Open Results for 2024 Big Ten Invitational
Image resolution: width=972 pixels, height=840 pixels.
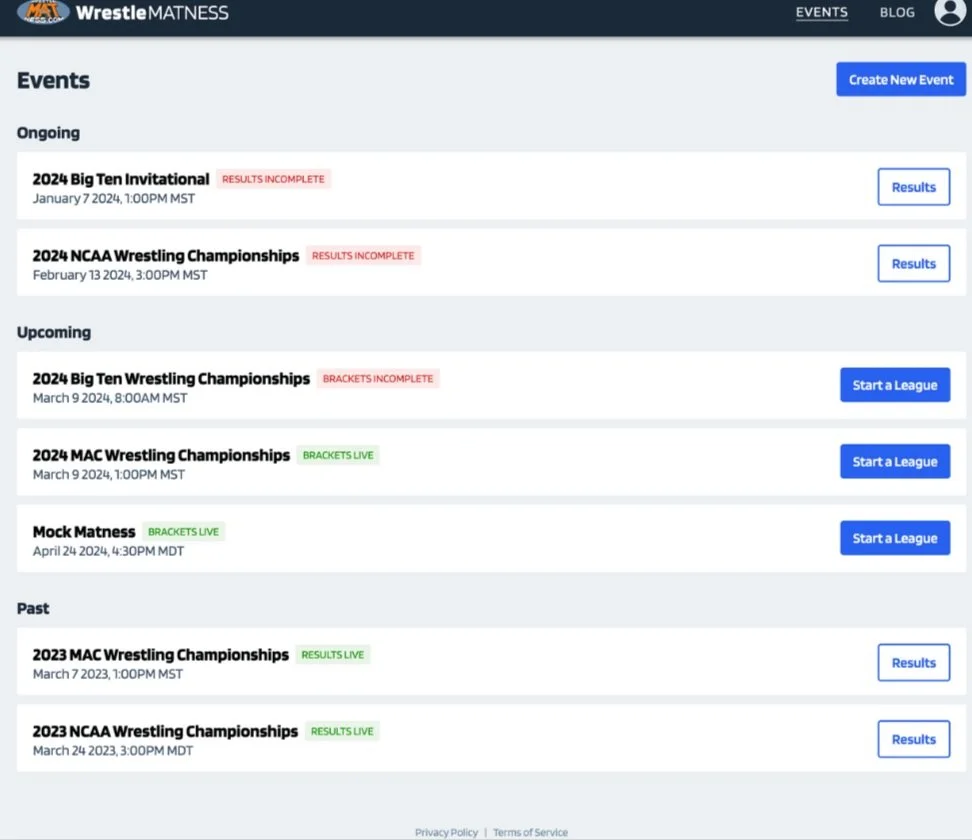tap(914, 187)
